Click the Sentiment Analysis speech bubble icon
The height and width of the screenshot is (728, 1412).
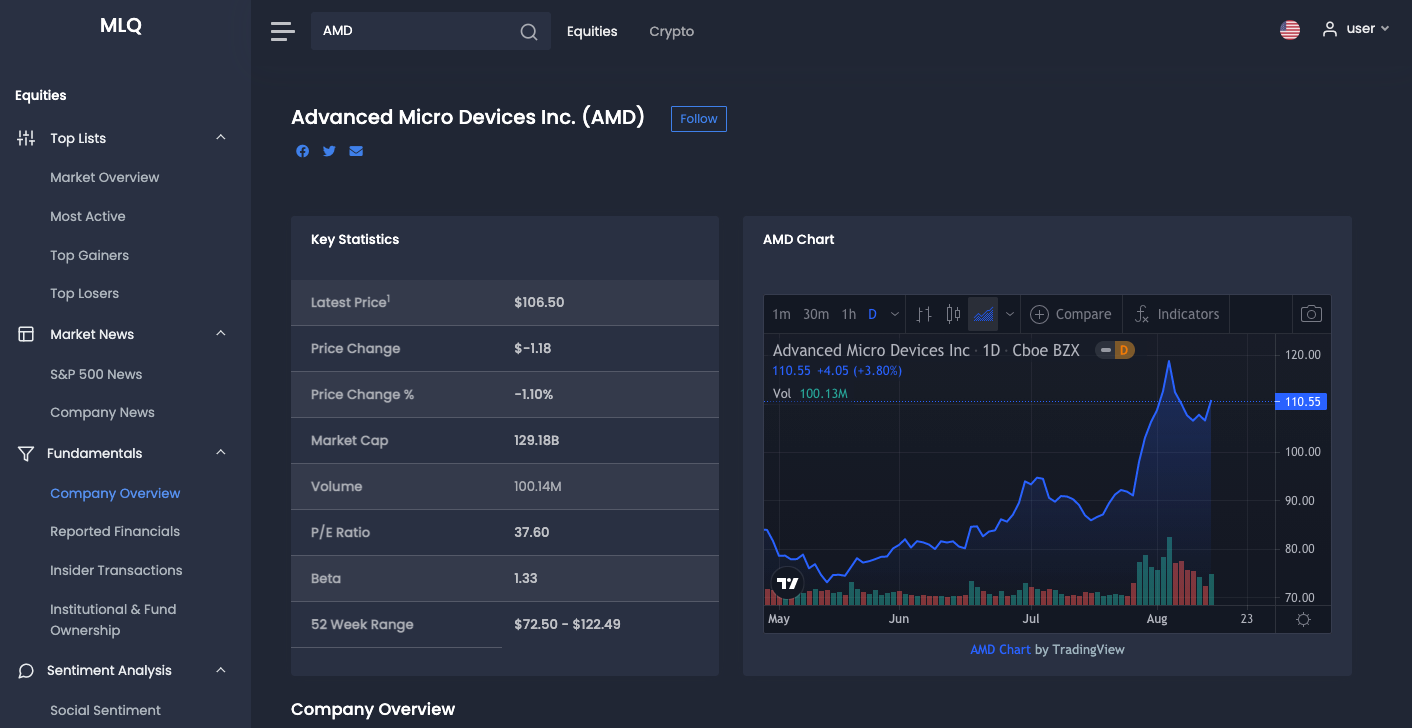26,670
